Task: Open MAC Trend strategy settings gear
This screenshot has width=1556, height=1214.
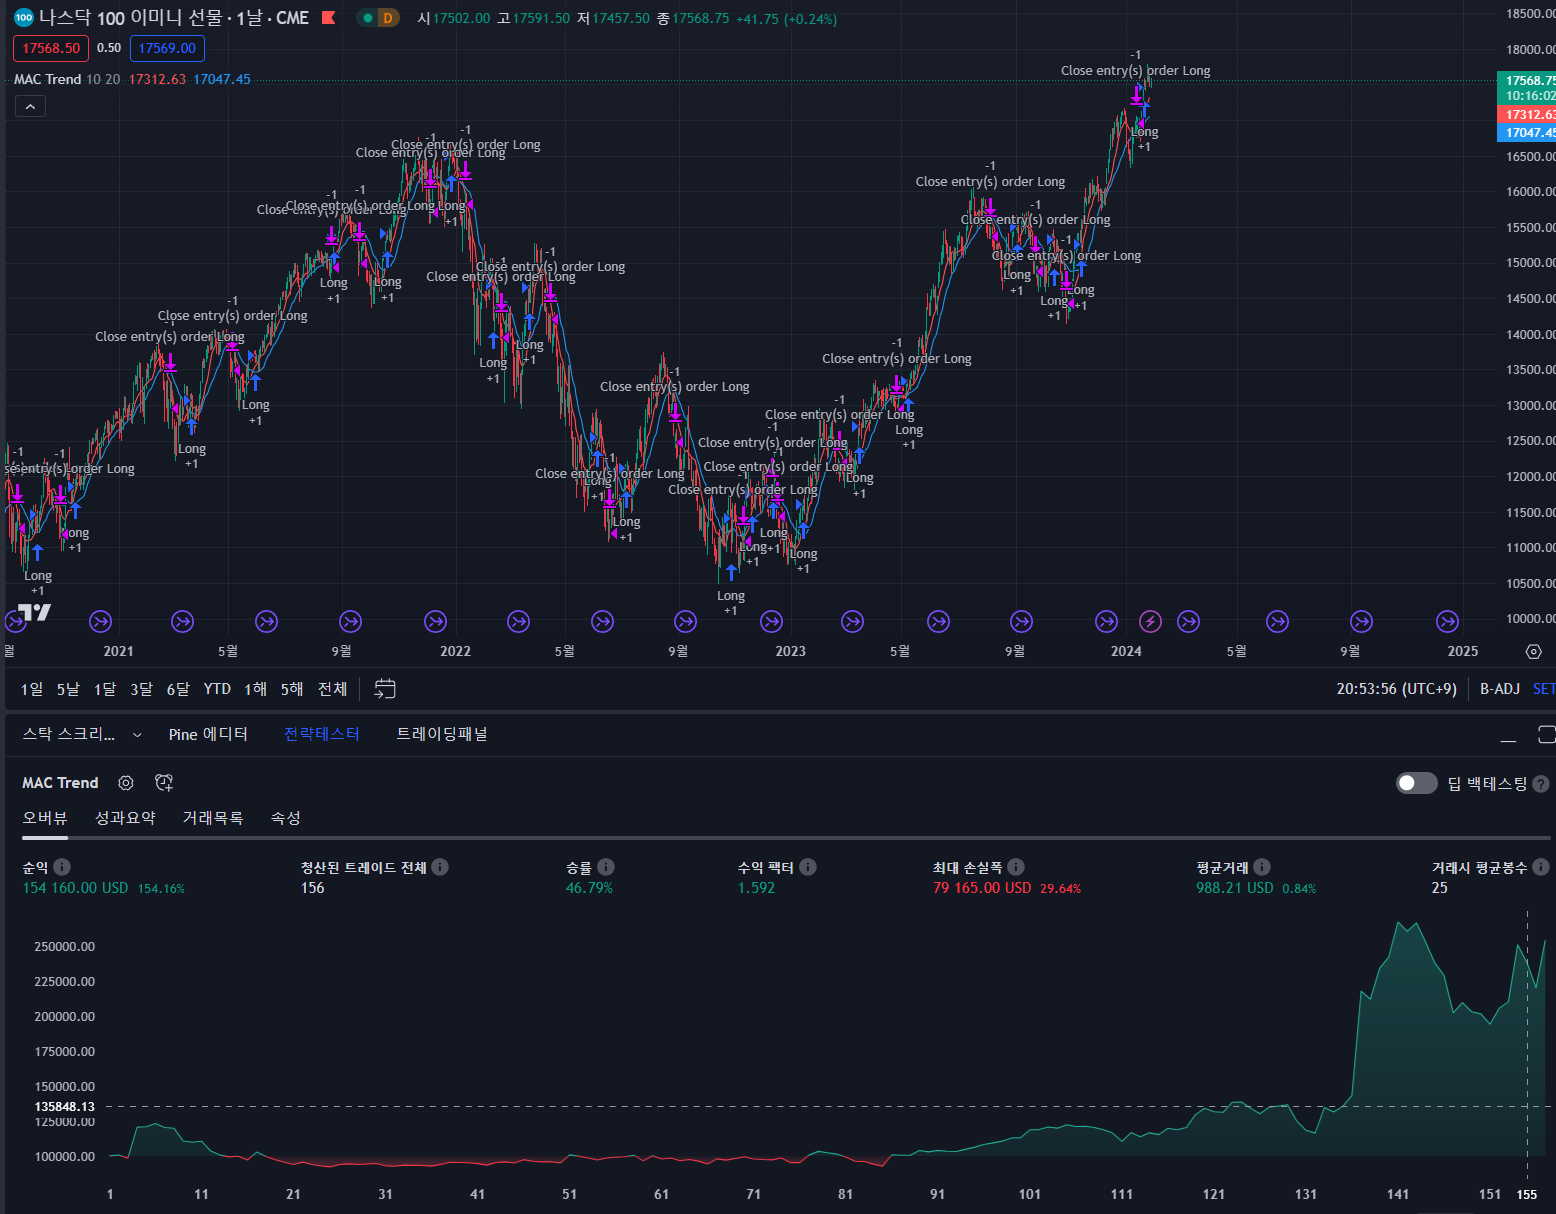Action: click(x=126, y=783)
